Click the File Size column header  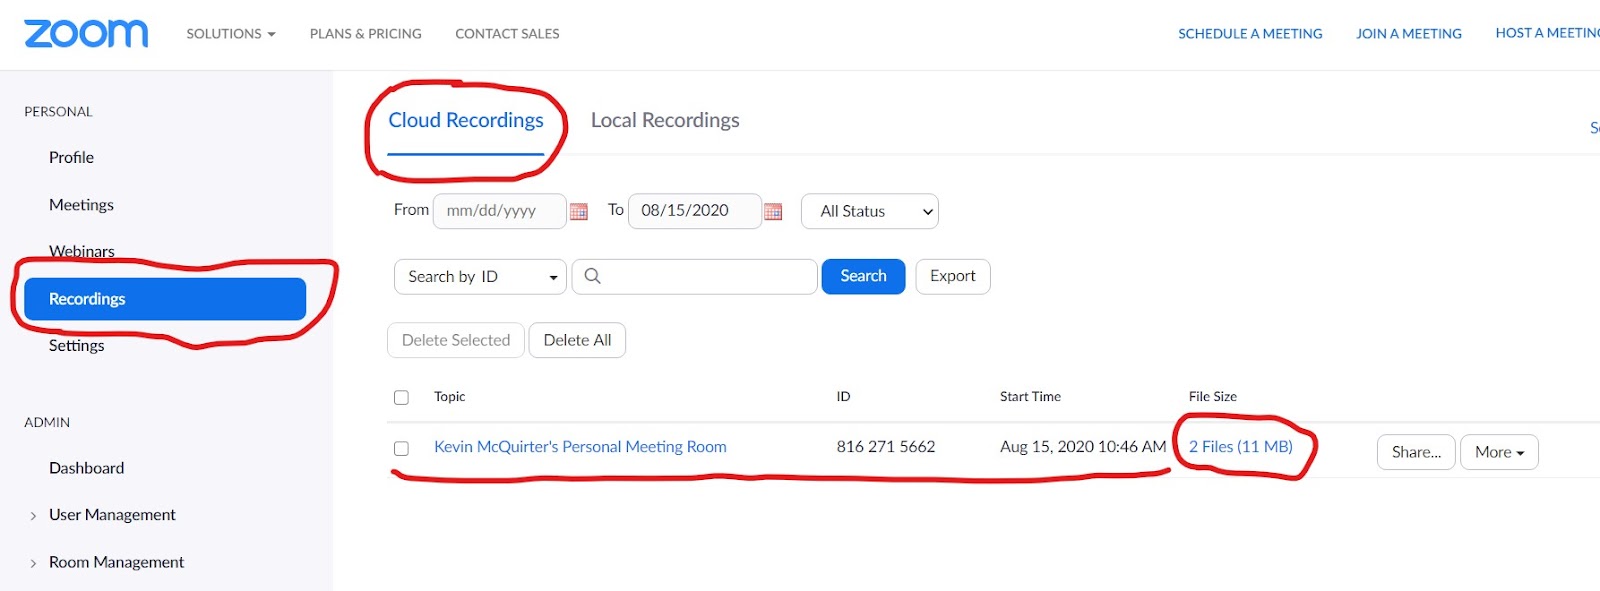coord(1212,397)
